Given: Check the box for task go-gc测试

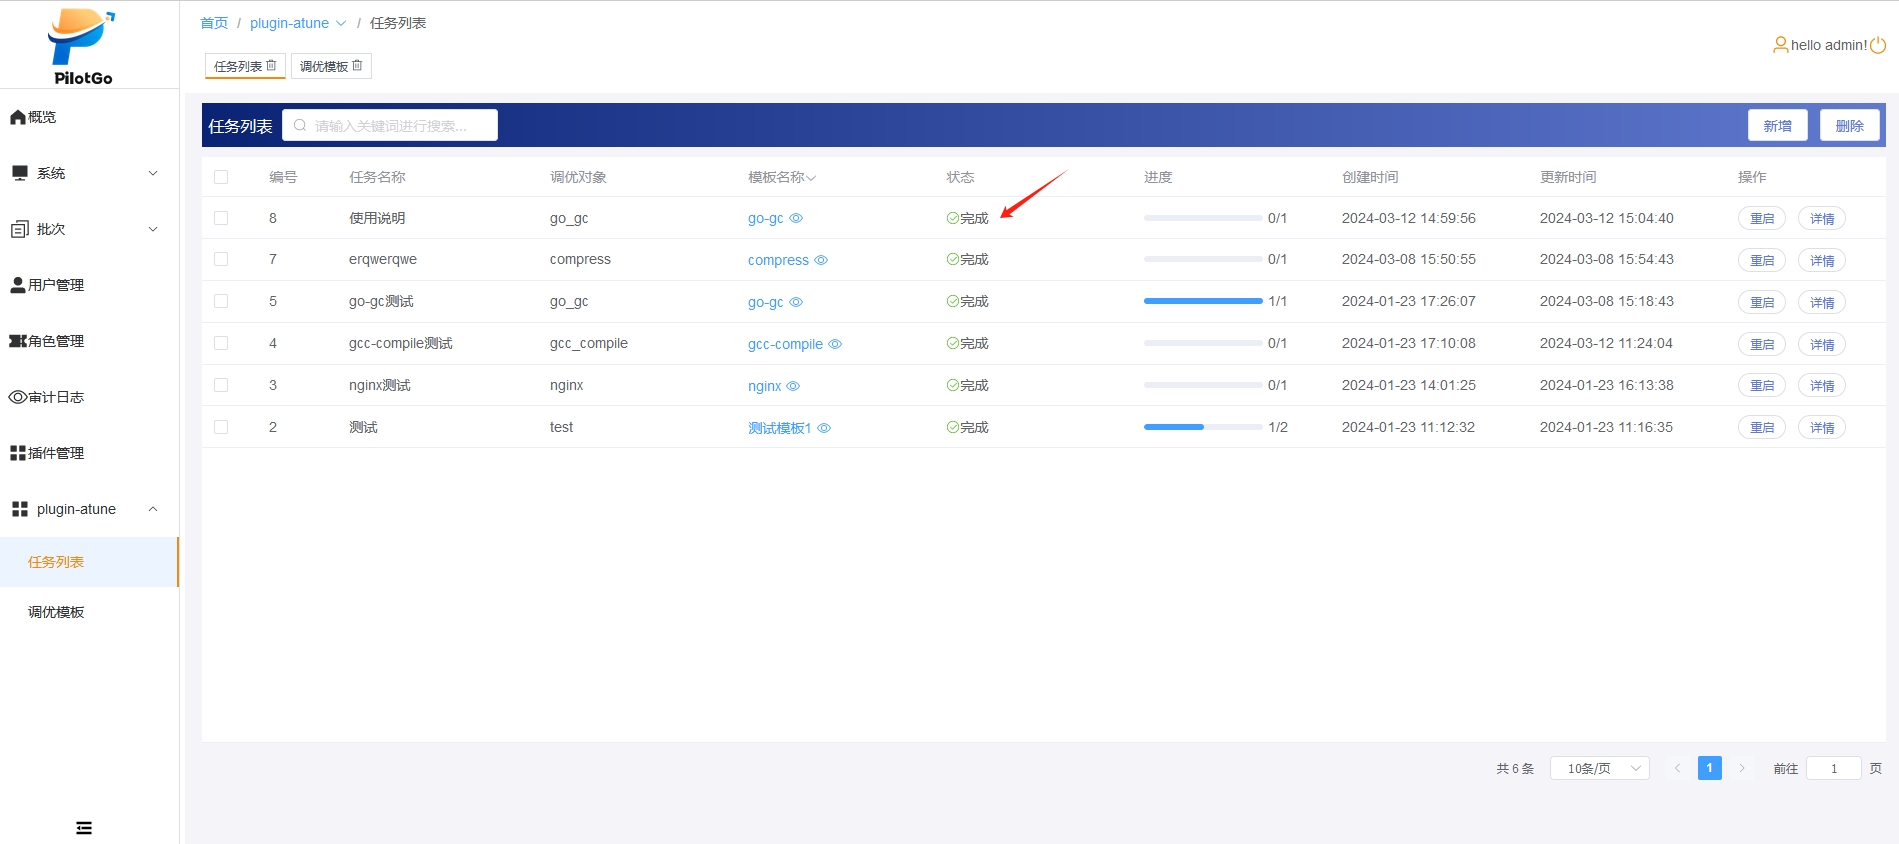Looking at the screenshot, I should pyautogui.click(x=221, y=301).
